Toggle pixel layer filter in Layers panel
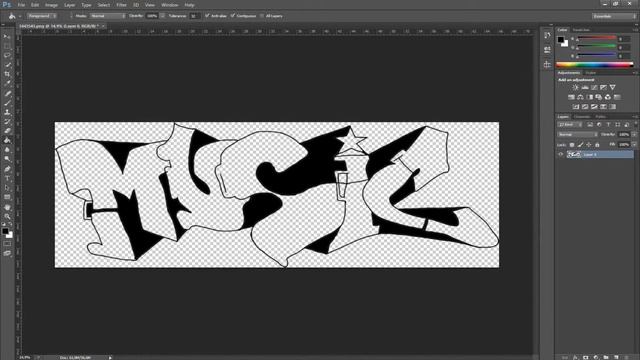 click(x=590, y=124)
